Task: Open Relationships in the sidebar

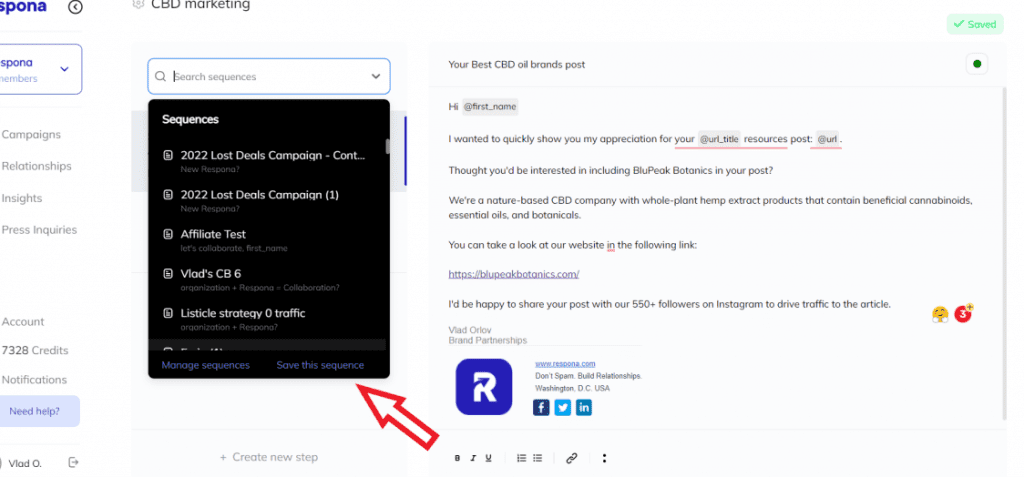Action: pos(37,166)
